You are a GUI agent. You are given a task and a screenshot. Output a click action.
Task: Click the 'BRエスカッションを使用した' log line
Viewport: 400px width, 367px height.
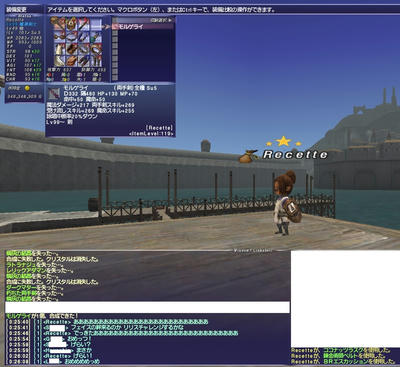[343, 361]
